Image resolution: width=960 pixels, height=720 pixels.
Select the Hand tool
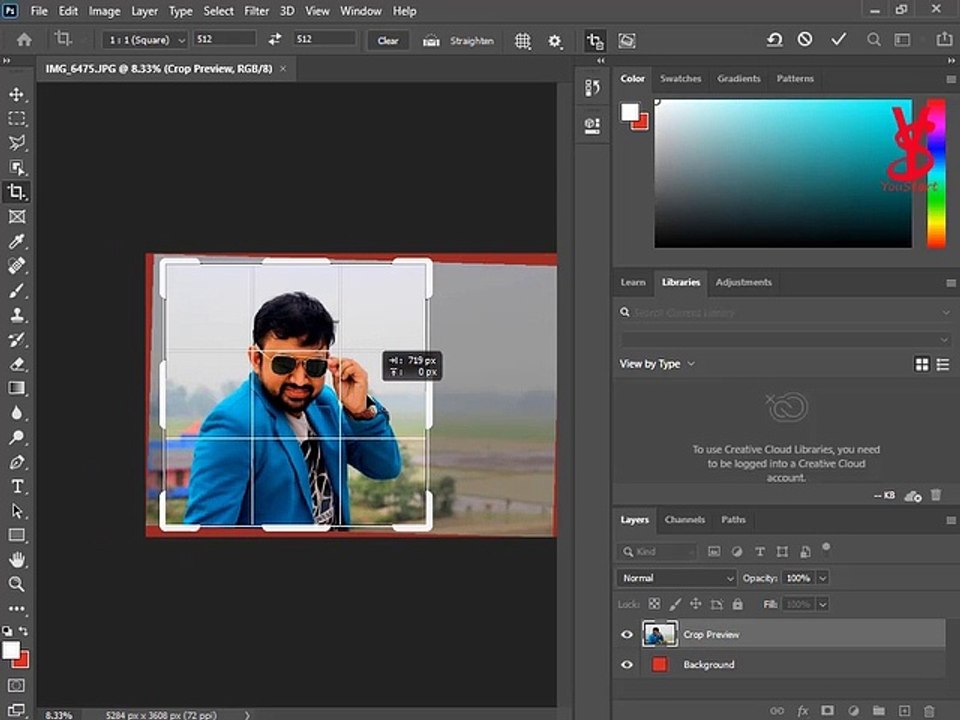[x=17, y=560]
